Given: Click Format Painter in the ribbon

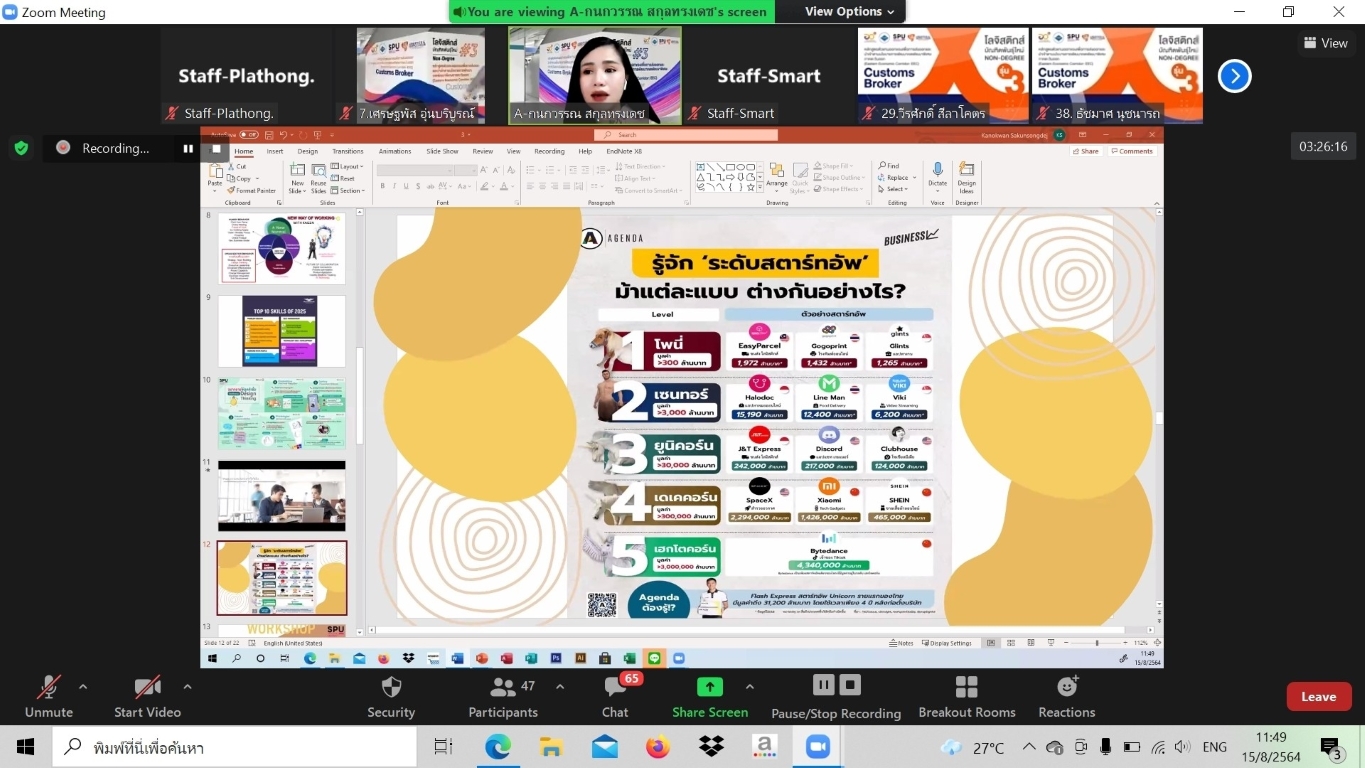Looking at the screenshot, I should coord(251,190).
